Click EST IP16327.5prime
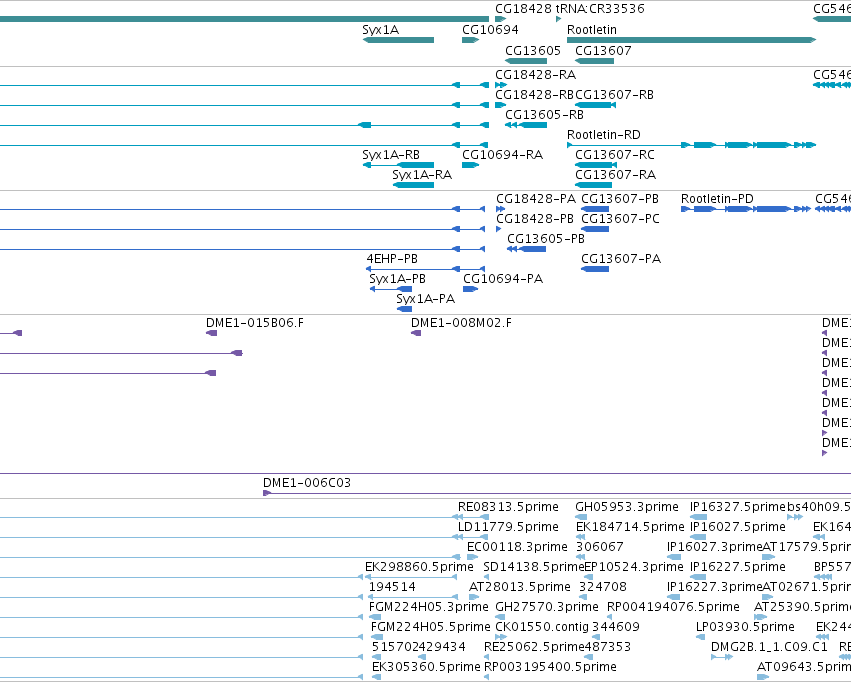 coord(738,507)
